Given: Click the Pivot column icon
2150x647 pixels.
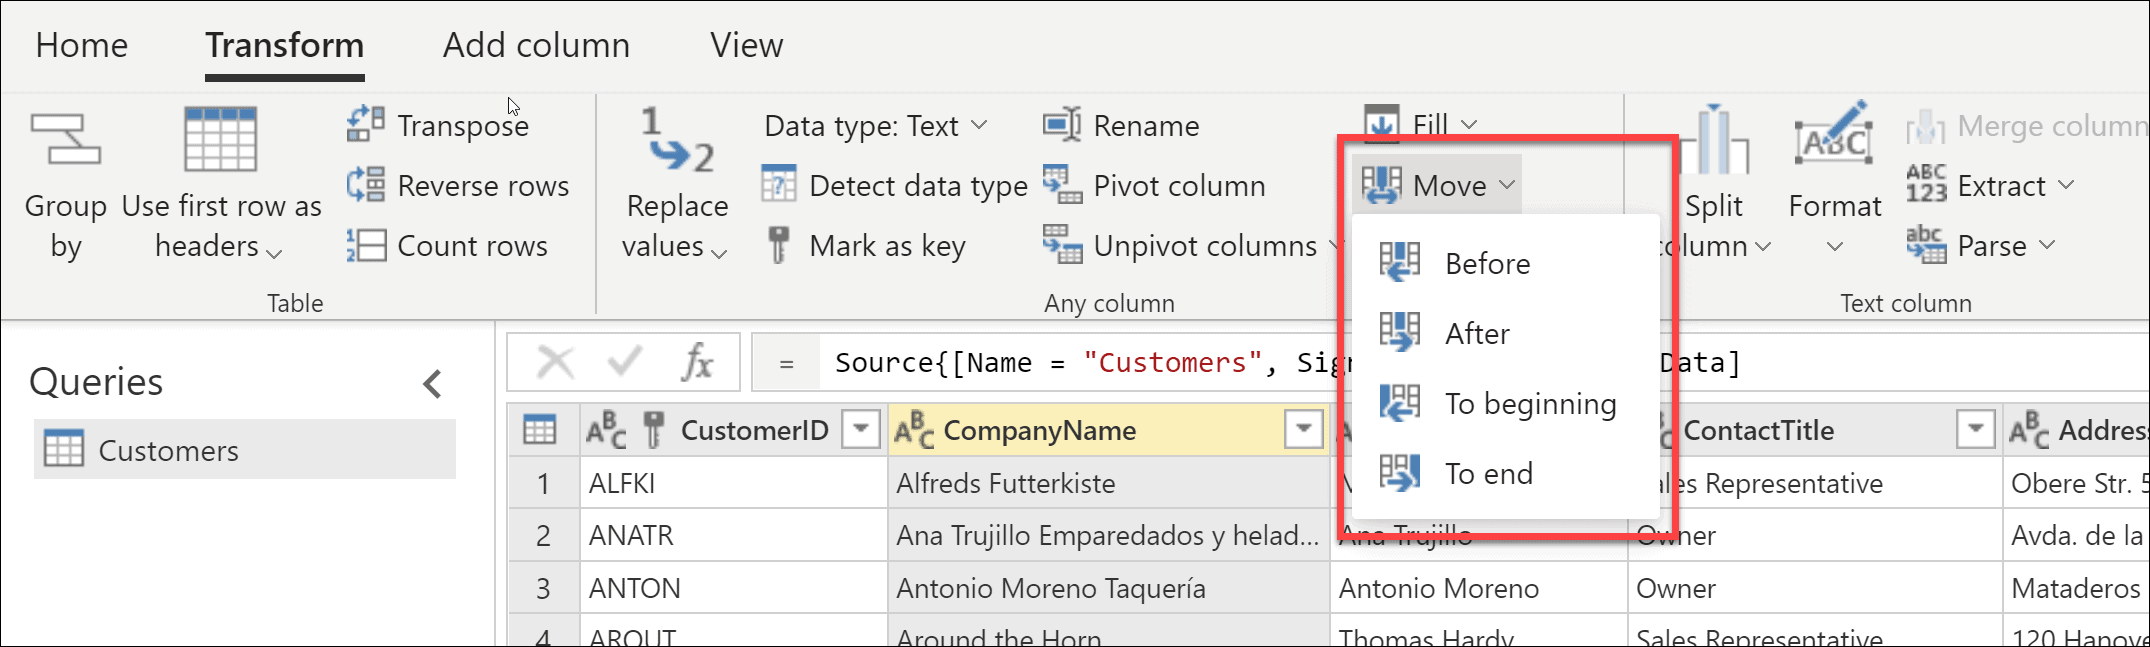Looking at the screenshot, I should [1062, 185].
